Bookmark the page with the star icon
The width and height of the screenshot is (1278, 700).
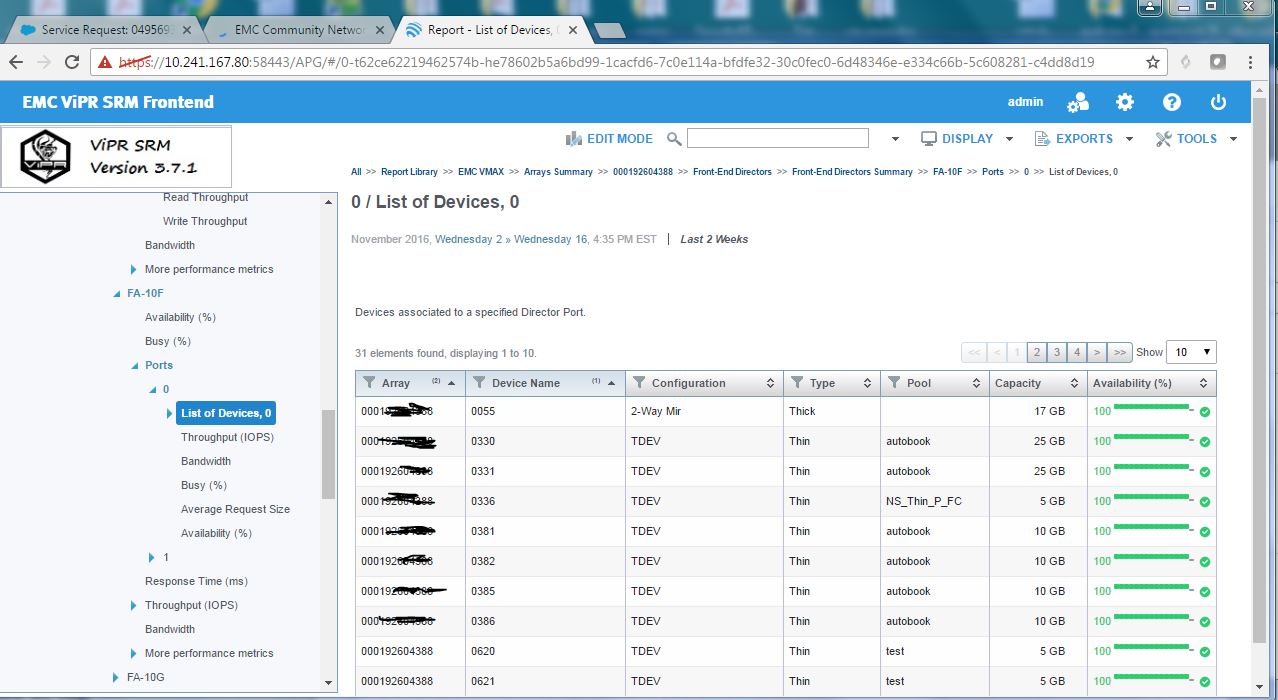[x=1153, y=62]
